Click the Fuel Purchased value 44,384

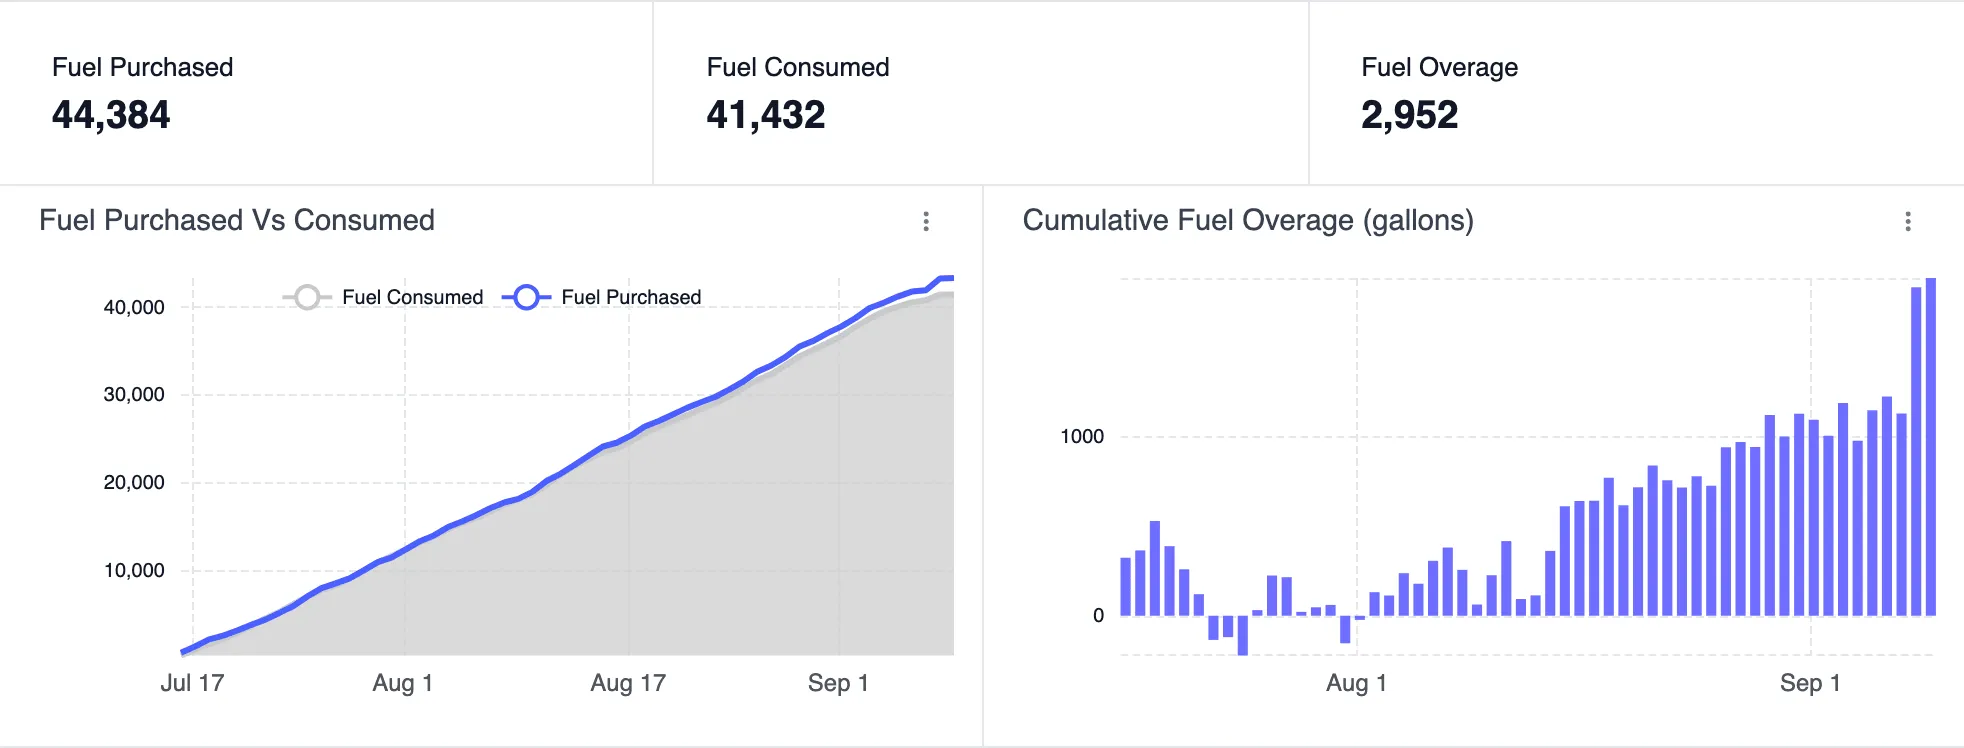[x=111, y=115]
